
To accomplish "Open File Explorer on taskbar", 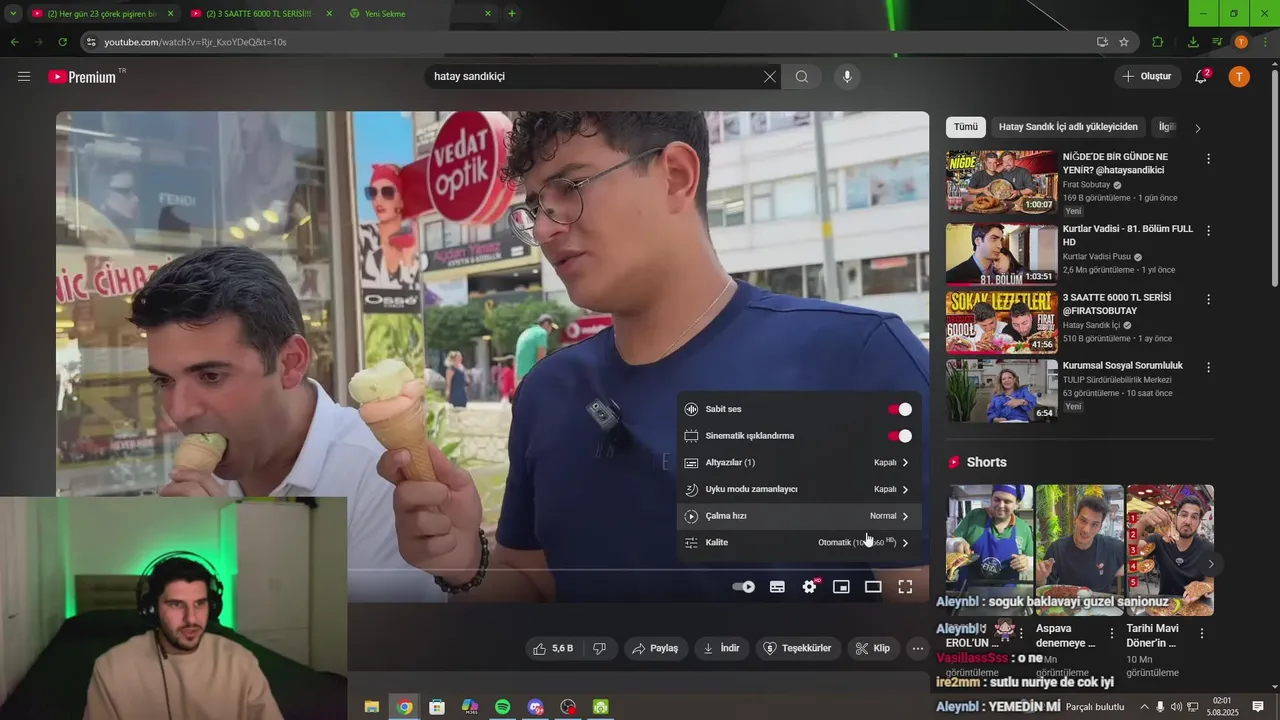I will click(371, 707).
